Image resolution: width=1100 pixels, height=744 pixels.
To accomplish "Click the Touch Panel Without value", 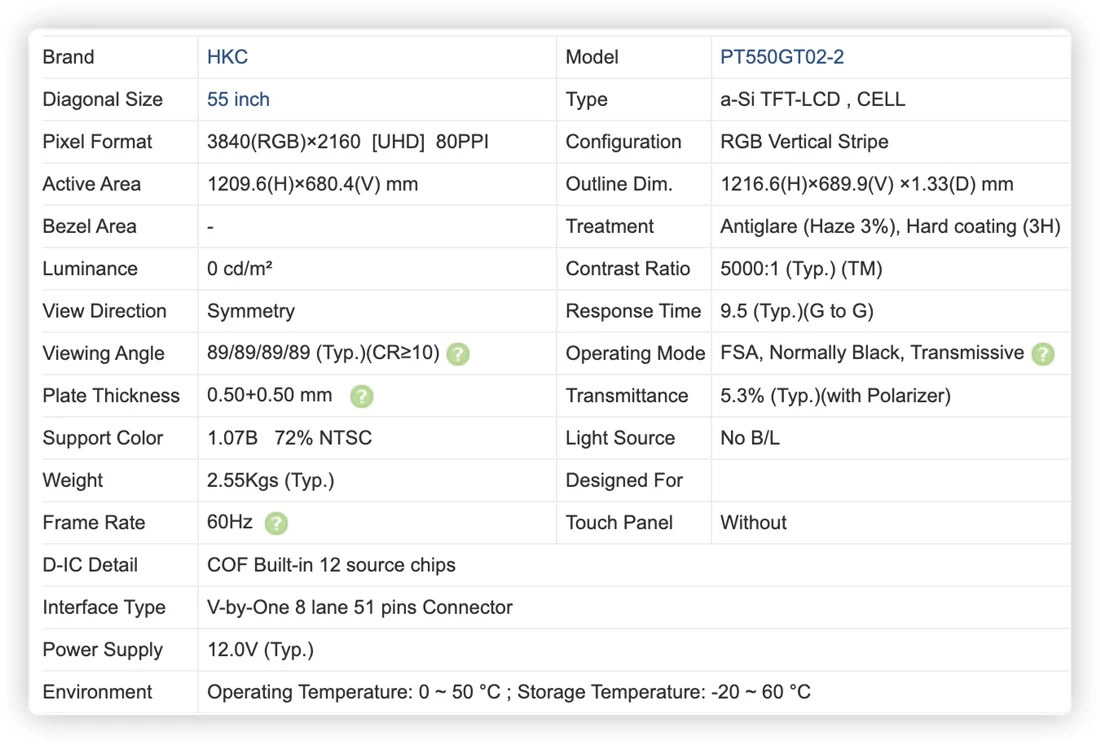I will [753, 523].
